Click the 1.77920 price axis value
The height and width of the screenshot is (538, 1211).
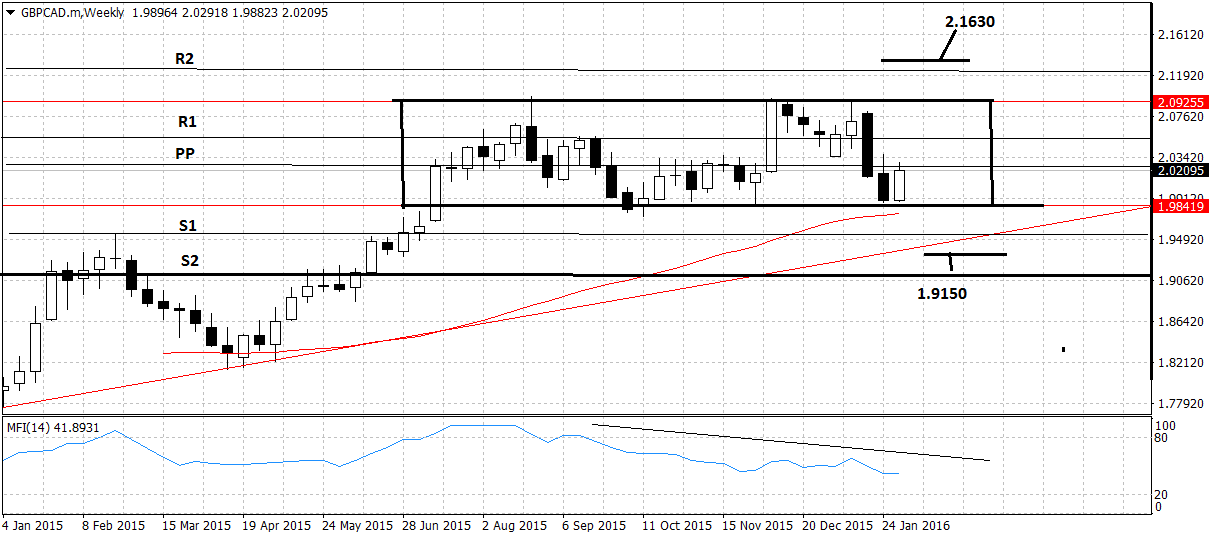coord(1178,404)
